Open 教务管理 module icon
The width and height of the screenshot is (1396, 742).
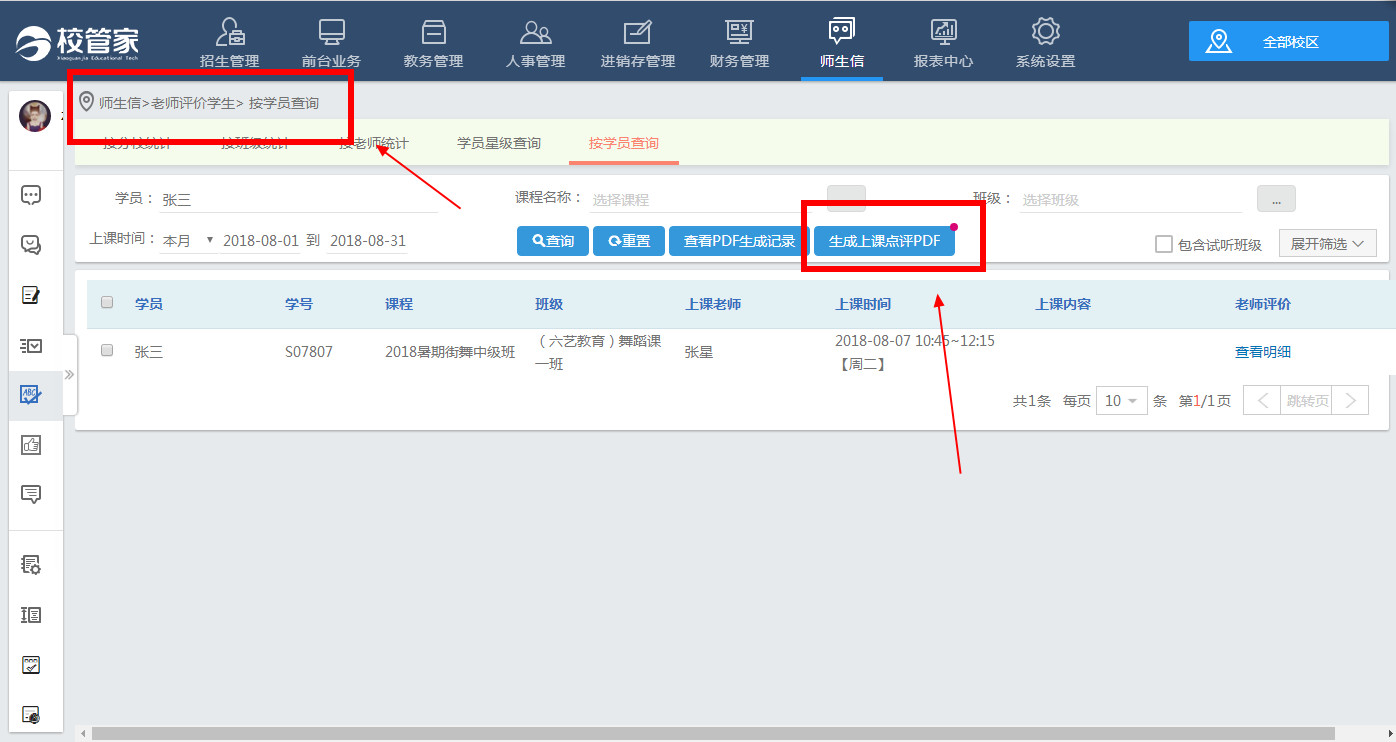pyautogui.click(x=433, y=33)
